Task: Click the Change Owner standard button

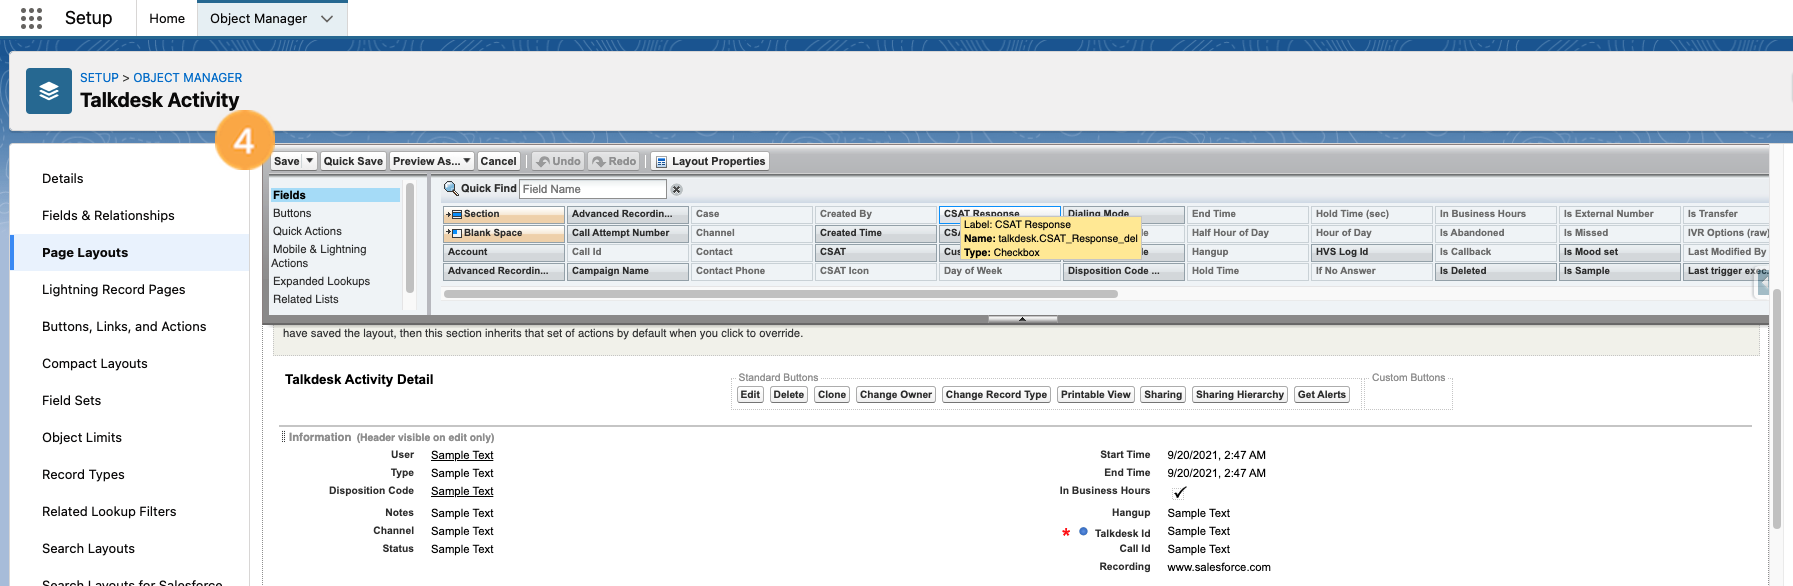Action: point(896,395)
